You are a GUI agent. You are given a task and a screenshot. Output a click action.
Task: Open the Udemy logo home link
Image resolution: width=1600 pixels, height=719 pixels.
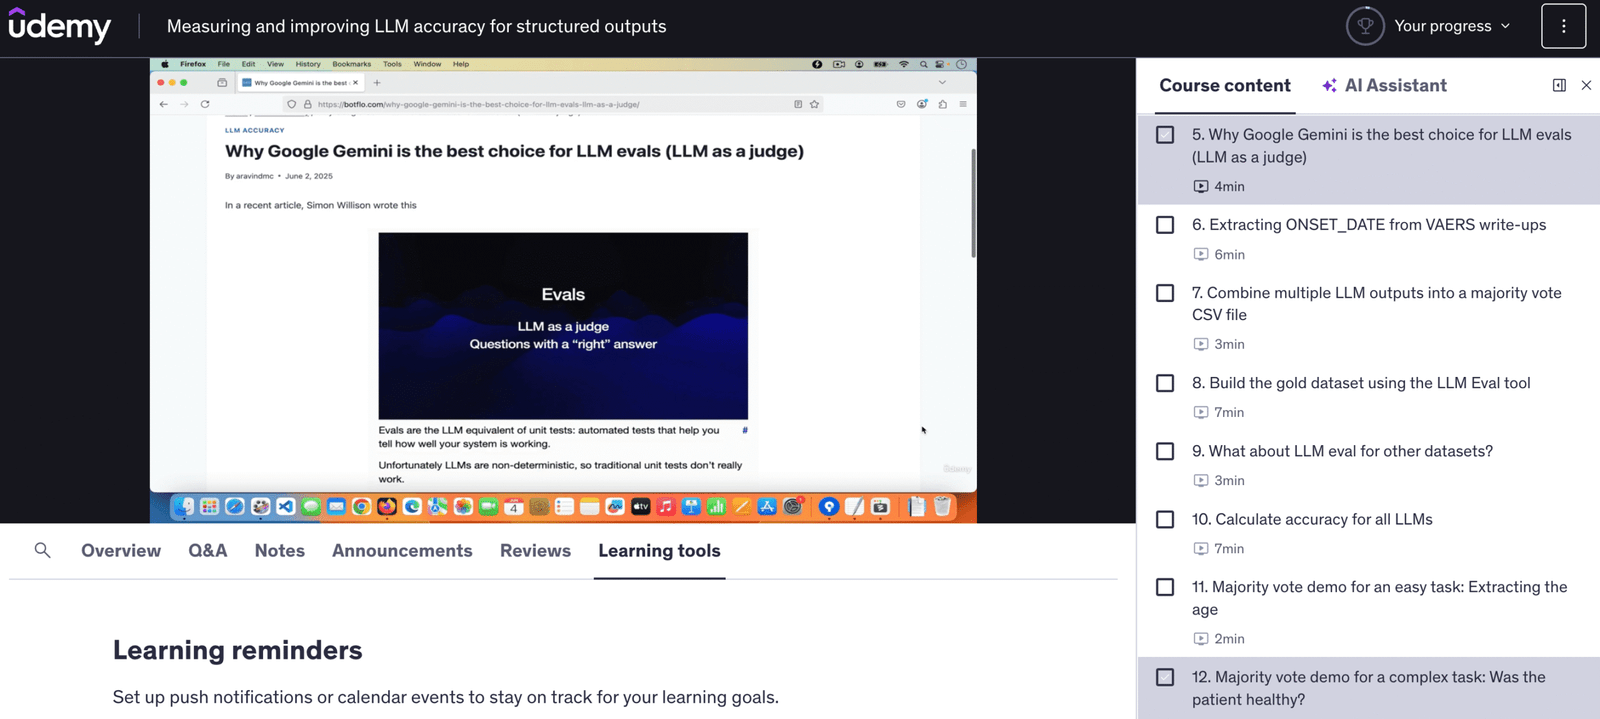coord(59,26)
